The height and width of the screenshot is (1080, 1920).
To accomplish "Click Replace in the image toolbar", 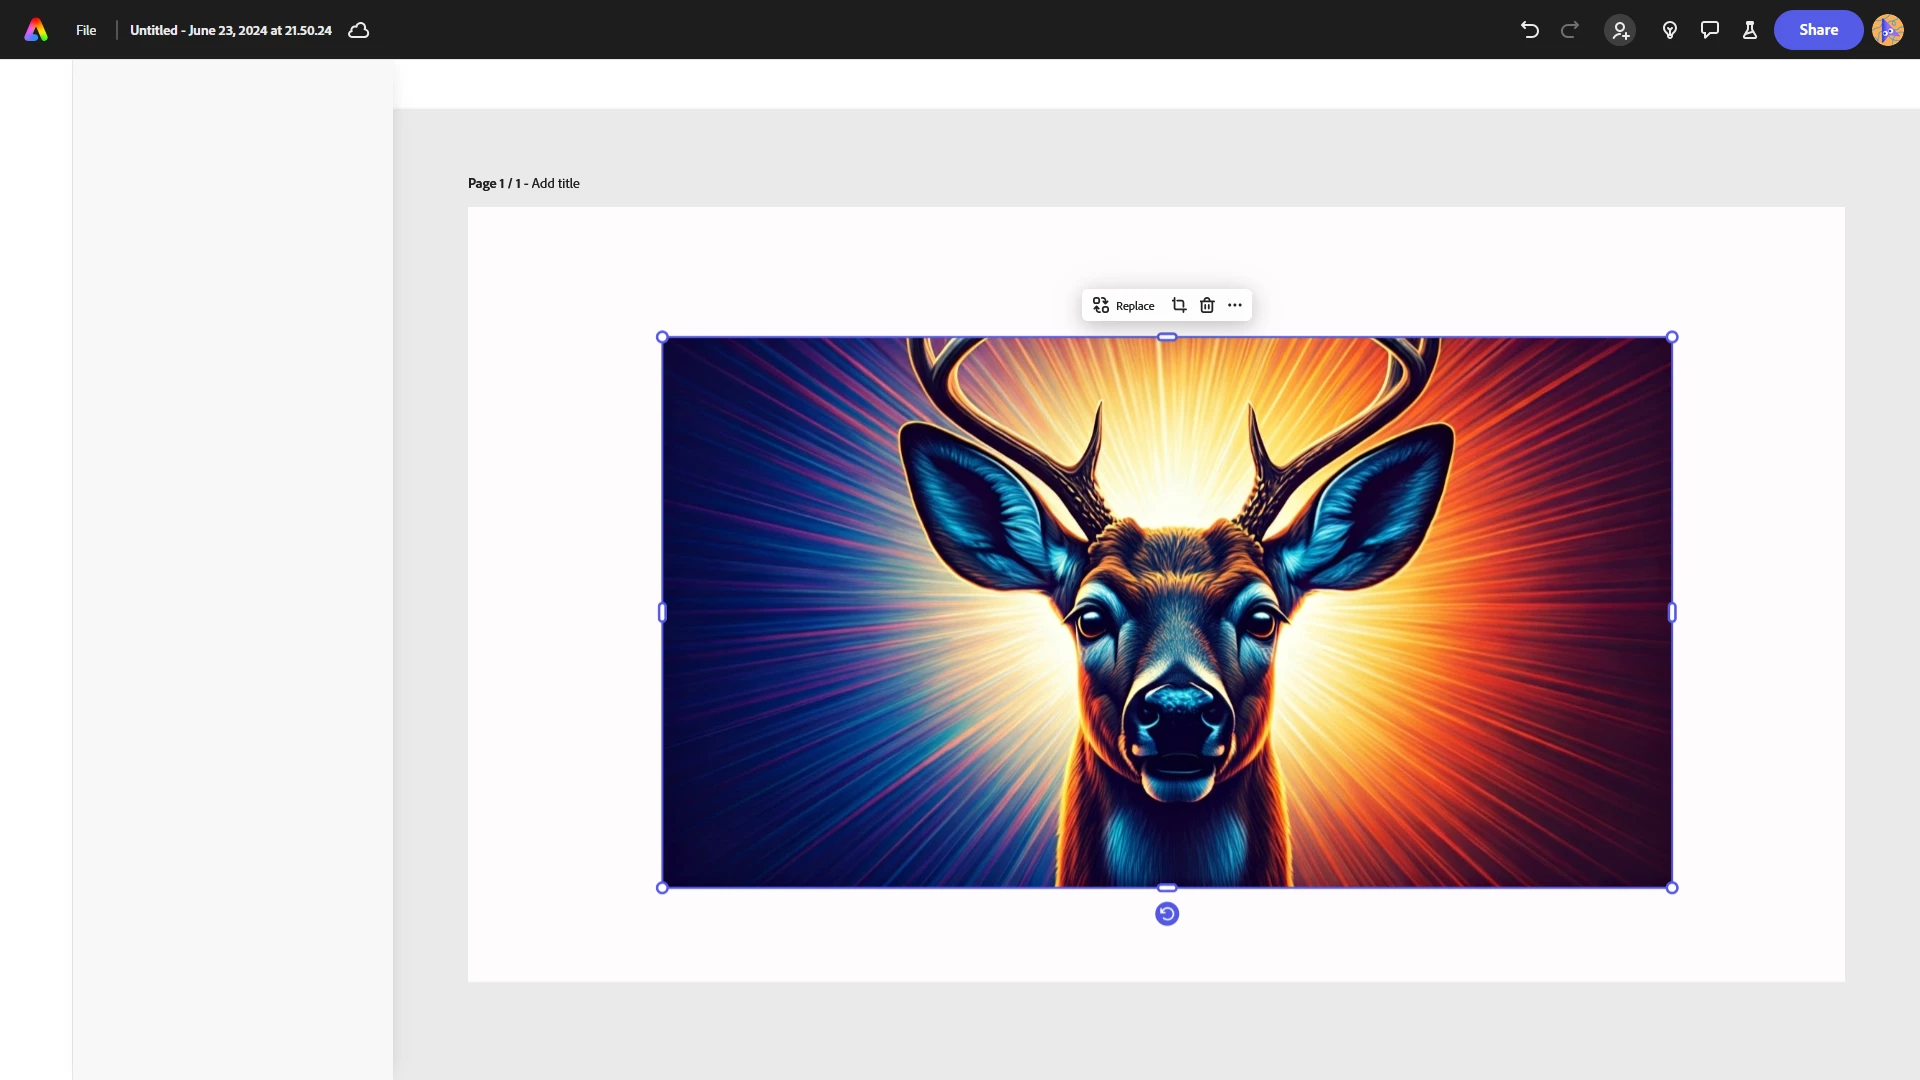I will 1124,305.
